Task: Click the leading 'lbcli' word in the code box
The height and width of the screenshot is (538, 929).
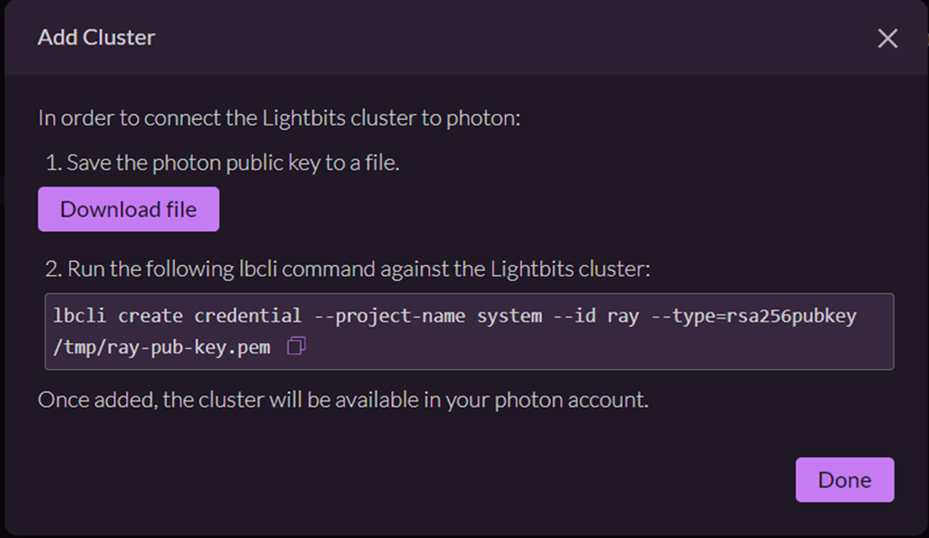Action: [x=79, y=316]
